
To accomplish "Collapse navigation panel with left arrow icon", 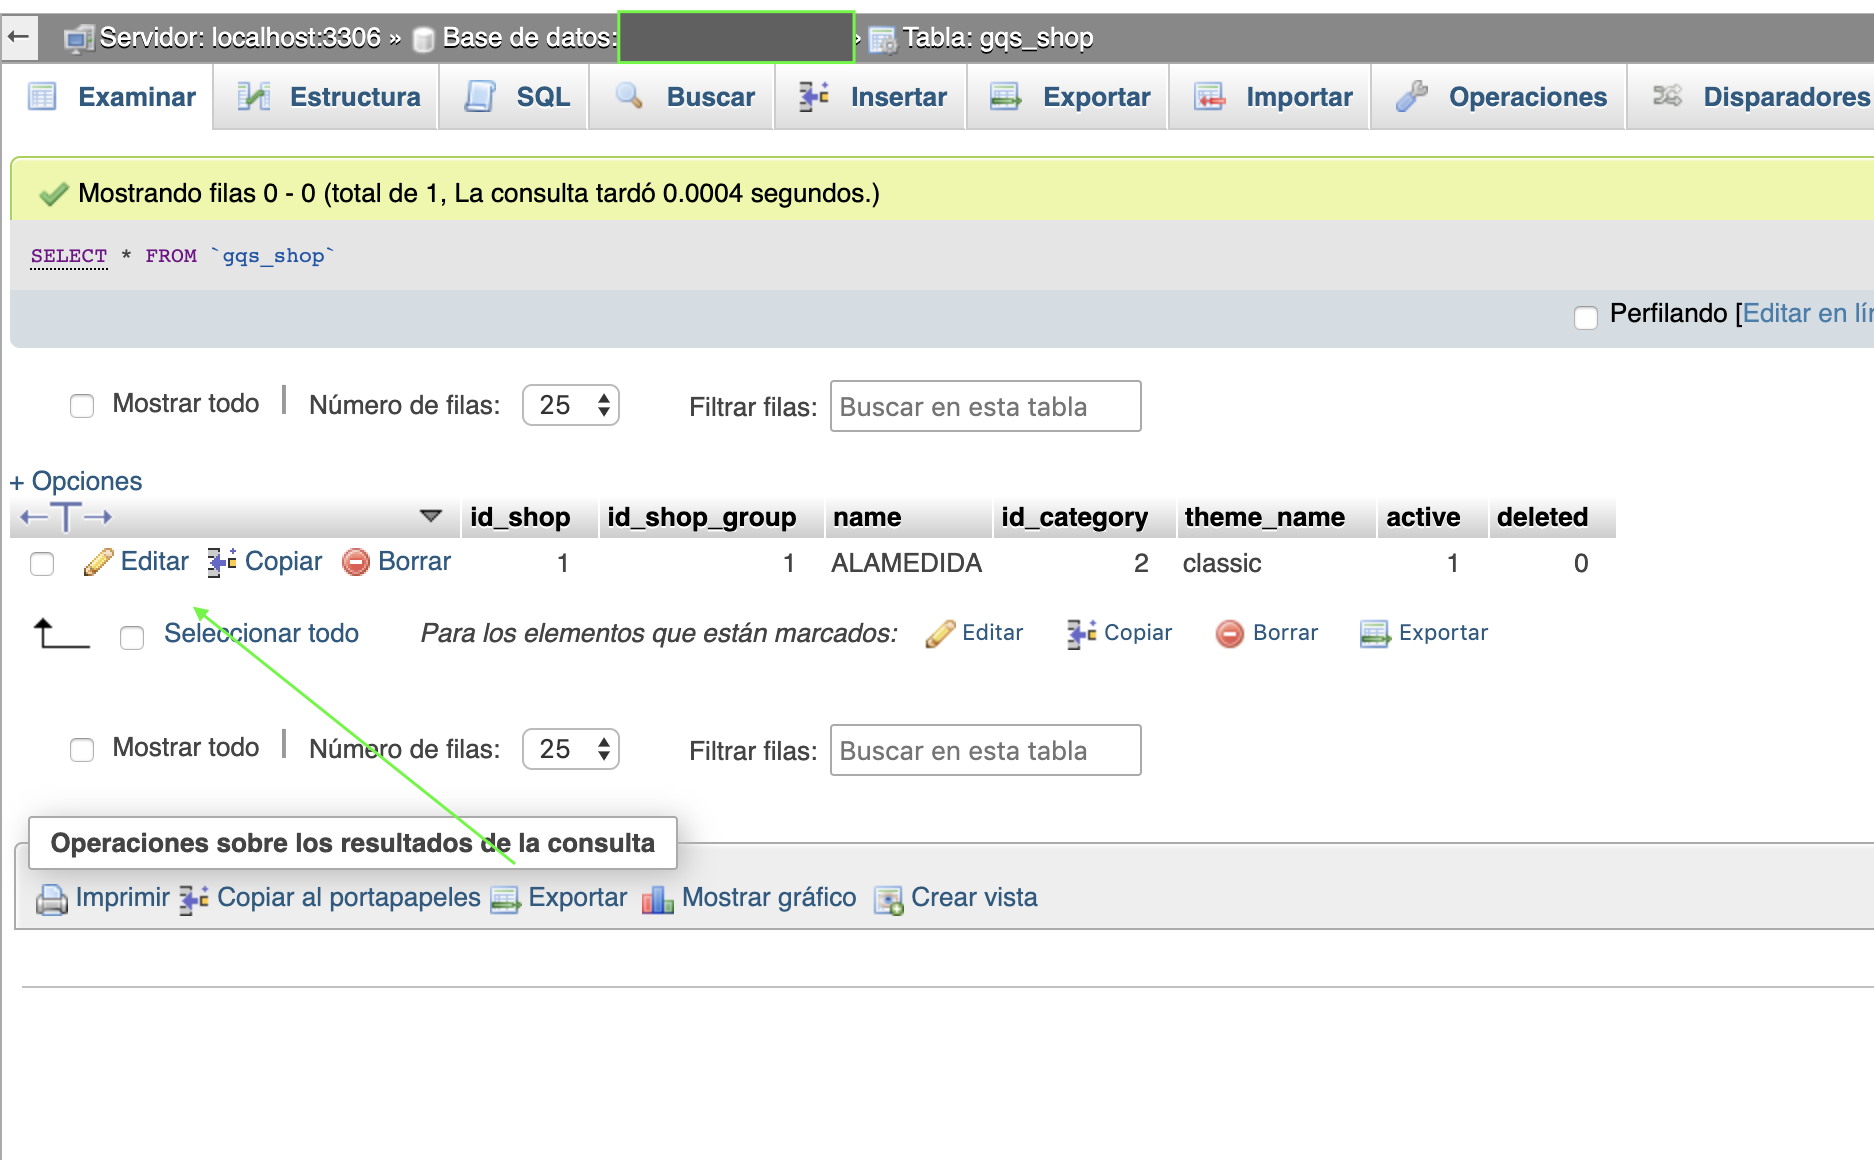I will [18, 38].
